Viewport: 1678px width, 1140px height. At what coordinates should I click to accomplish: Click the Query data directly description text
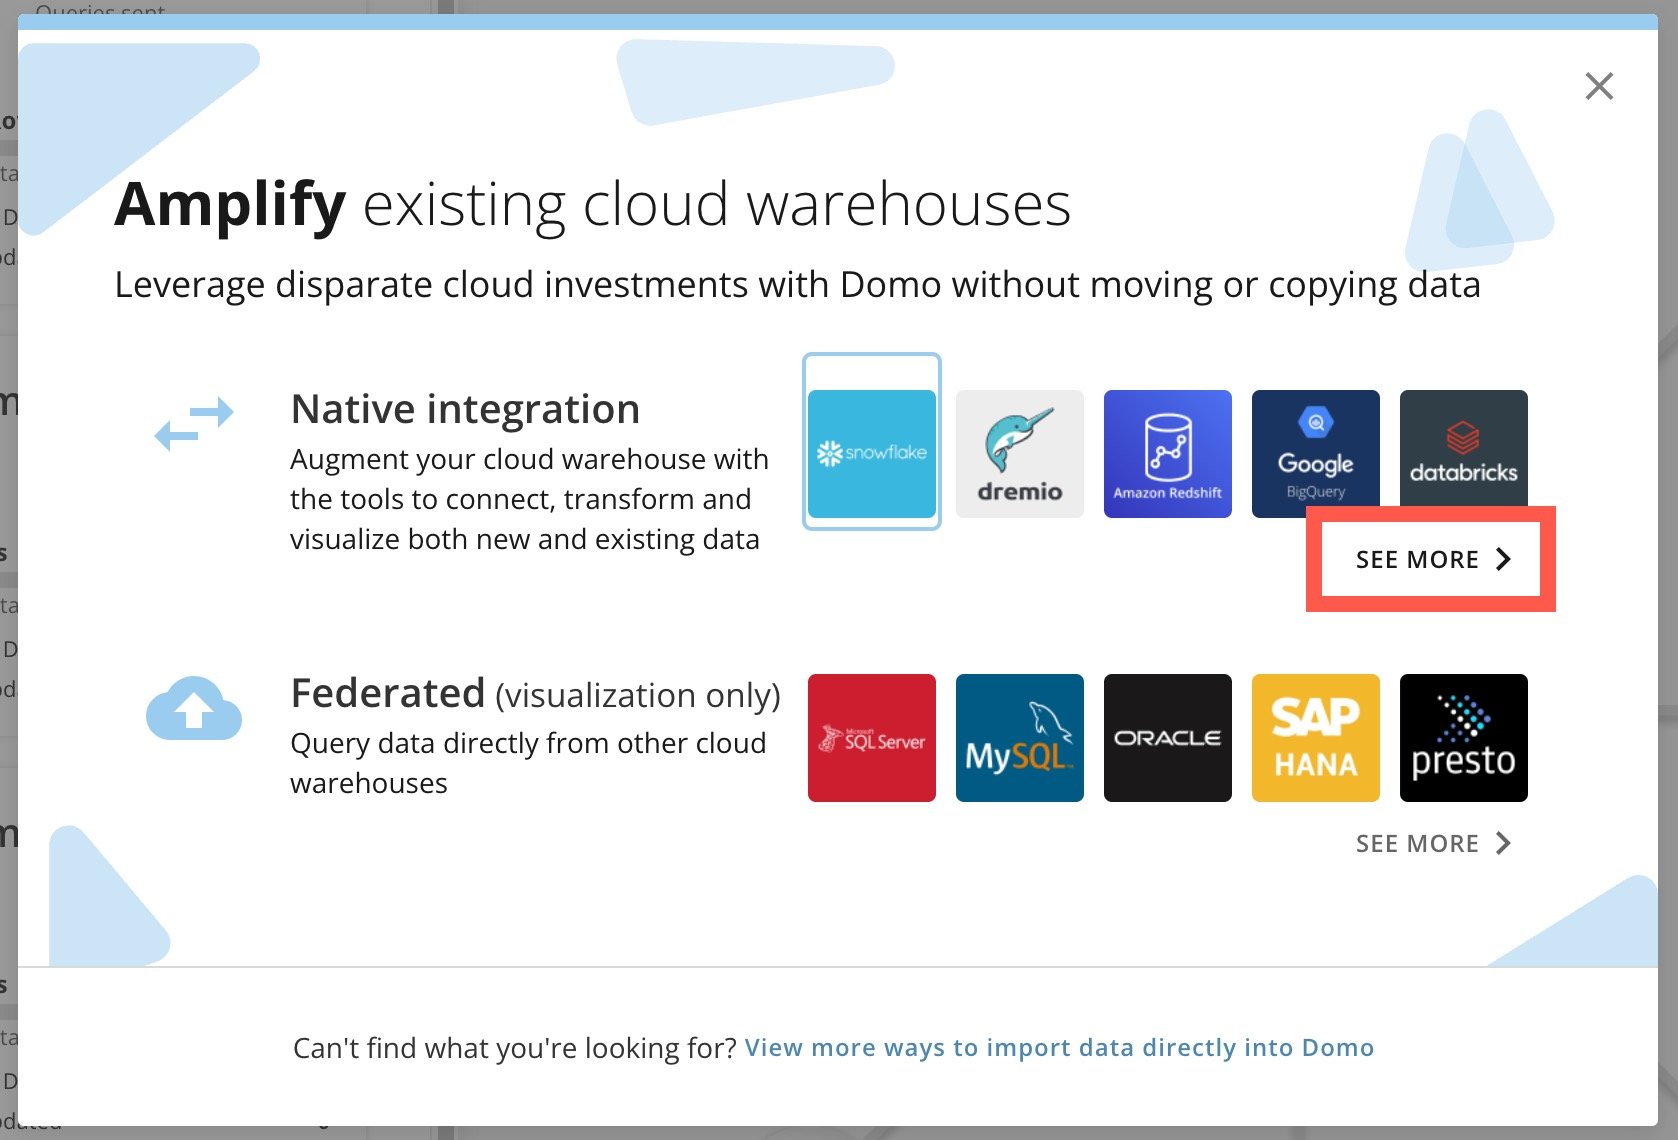click(528, 763)
